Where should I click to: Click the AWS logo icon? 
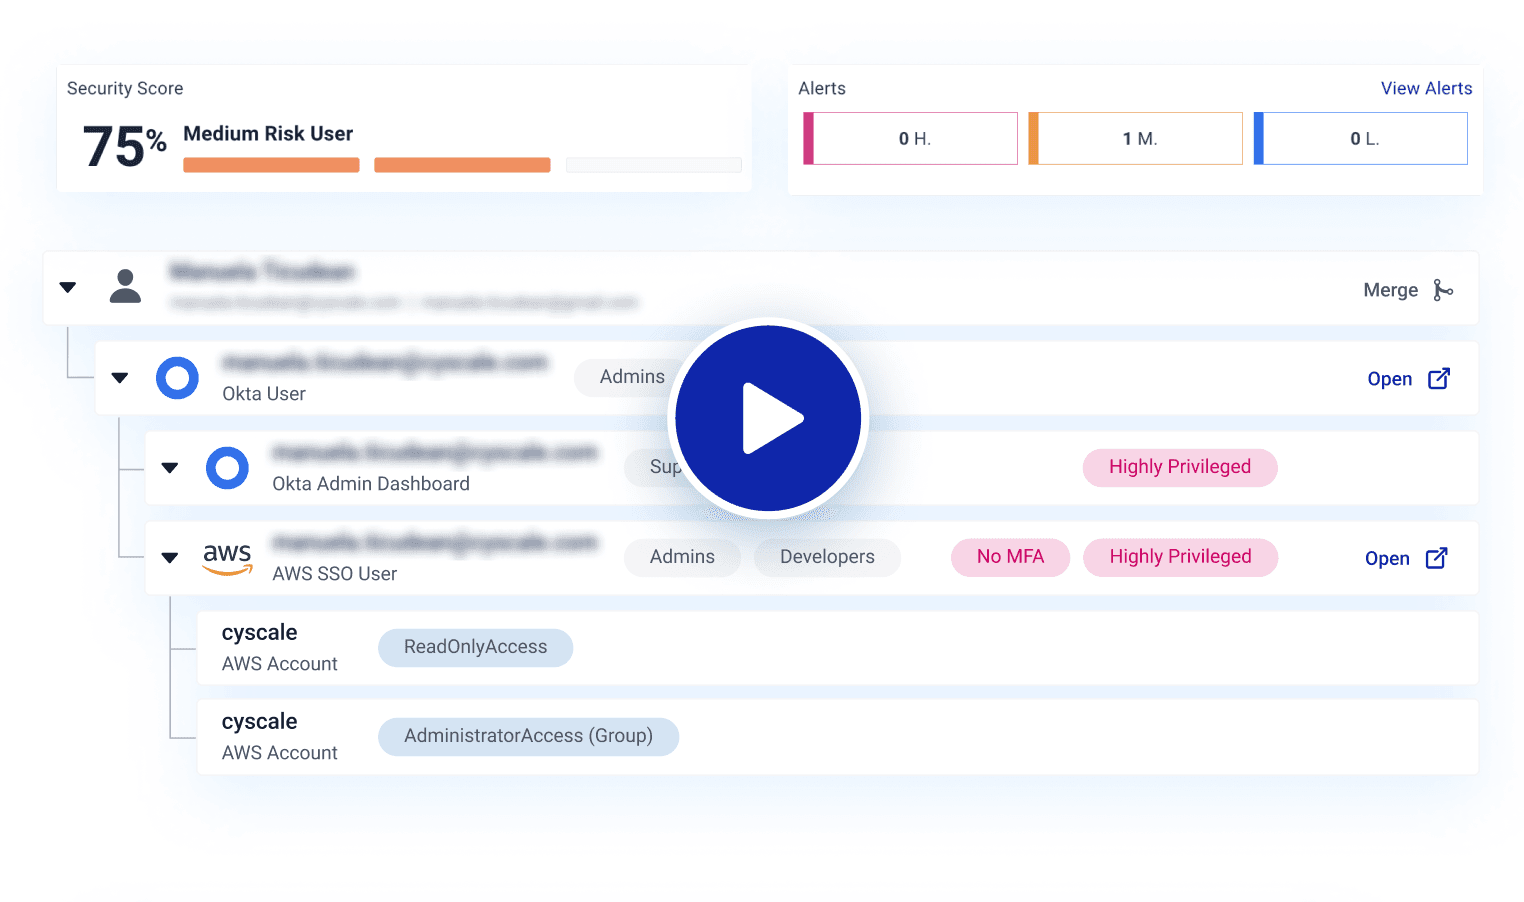coord(227,558)
